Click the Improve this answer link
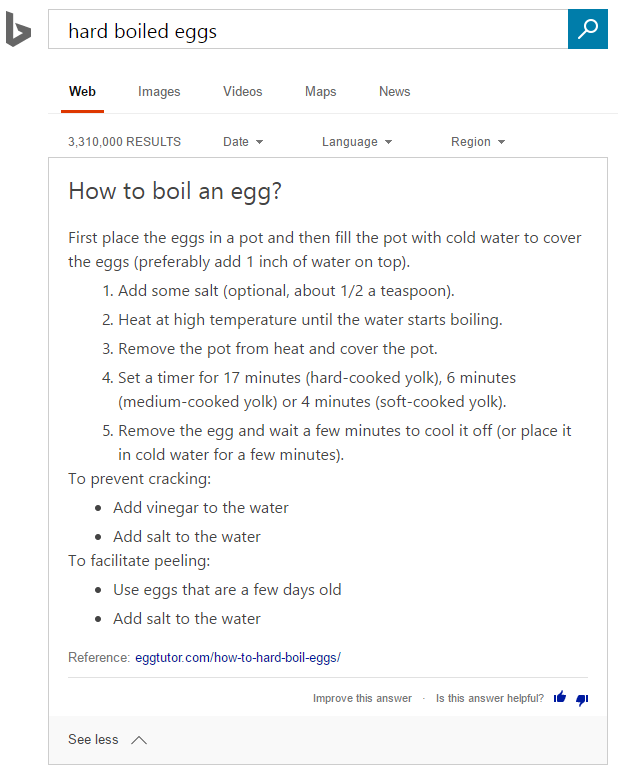The image size is (618, 772). [x=362, y=698]
